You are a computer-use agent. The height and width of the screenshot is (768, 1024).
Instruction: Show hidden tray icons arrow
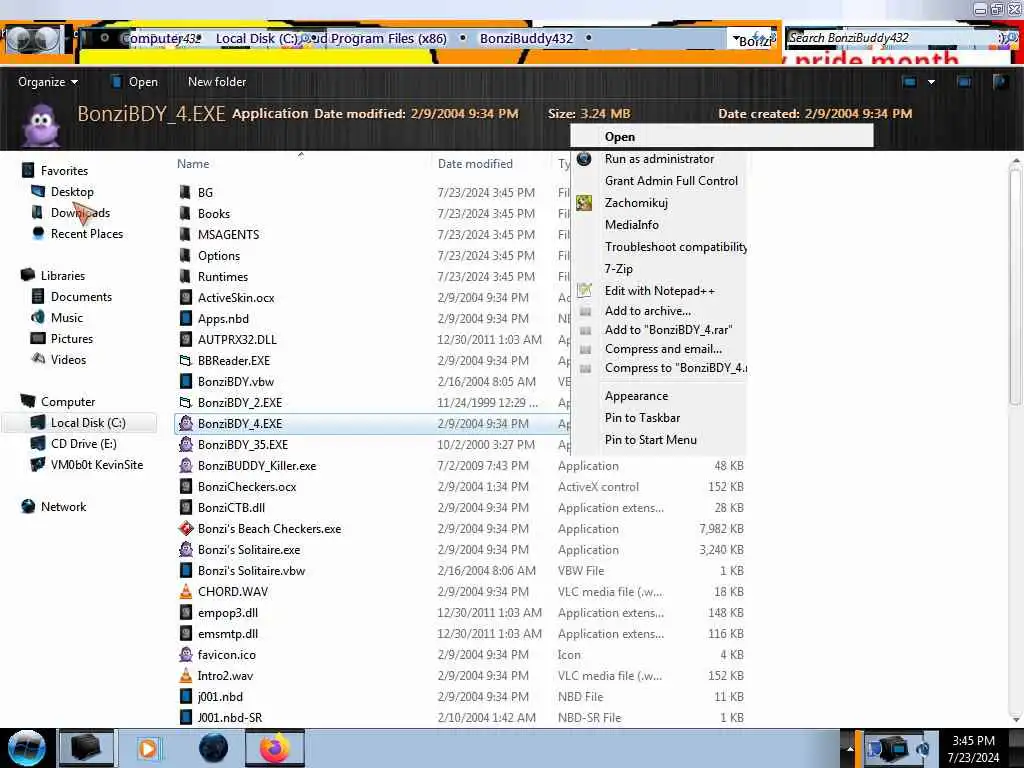tap(850, 748)
